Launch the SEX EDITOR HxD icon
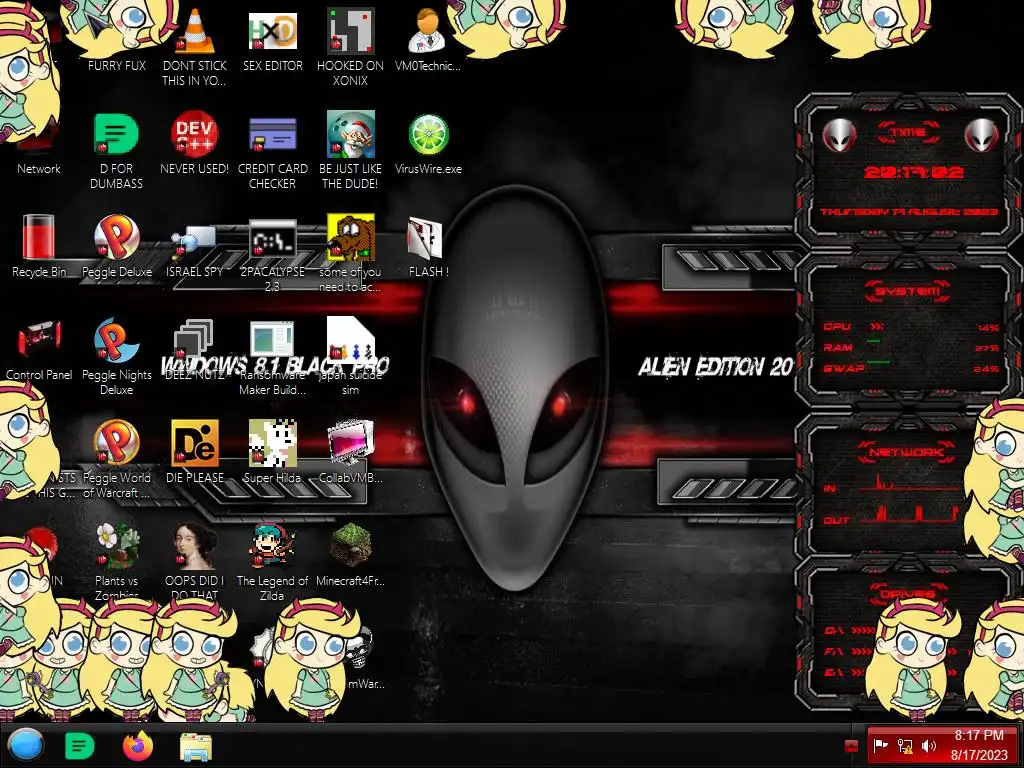This screenshot has height=768, width=1024. (x=272, y=33)
